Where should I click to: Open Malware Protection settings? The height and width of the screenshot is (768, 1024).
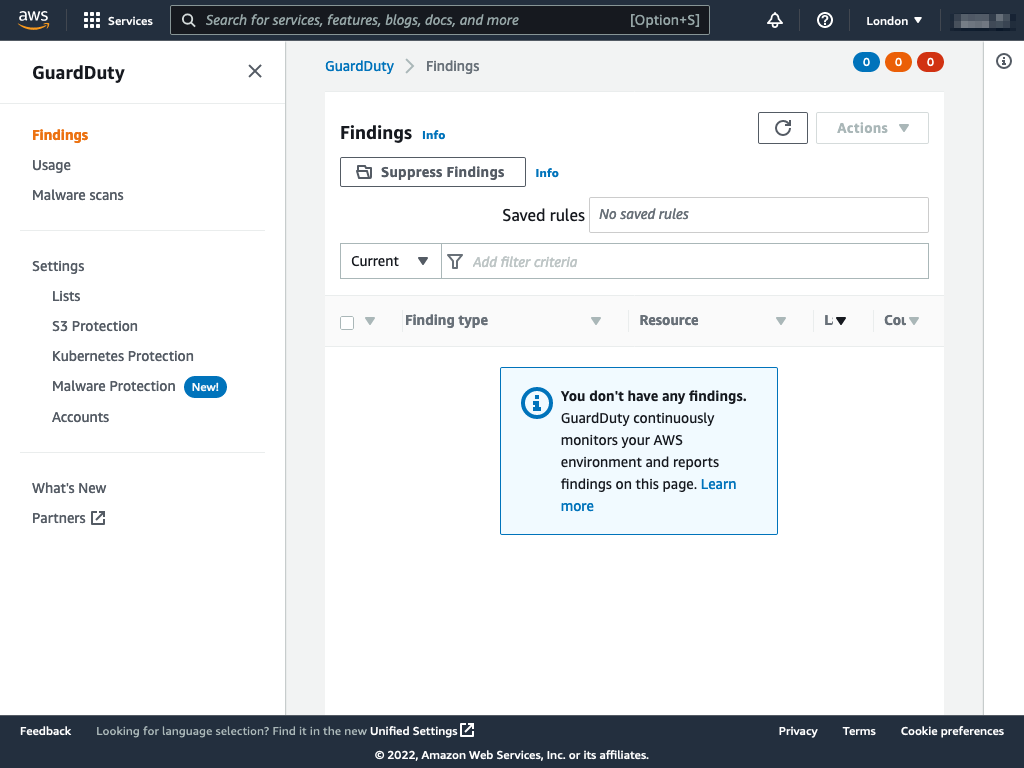(113, 385)
